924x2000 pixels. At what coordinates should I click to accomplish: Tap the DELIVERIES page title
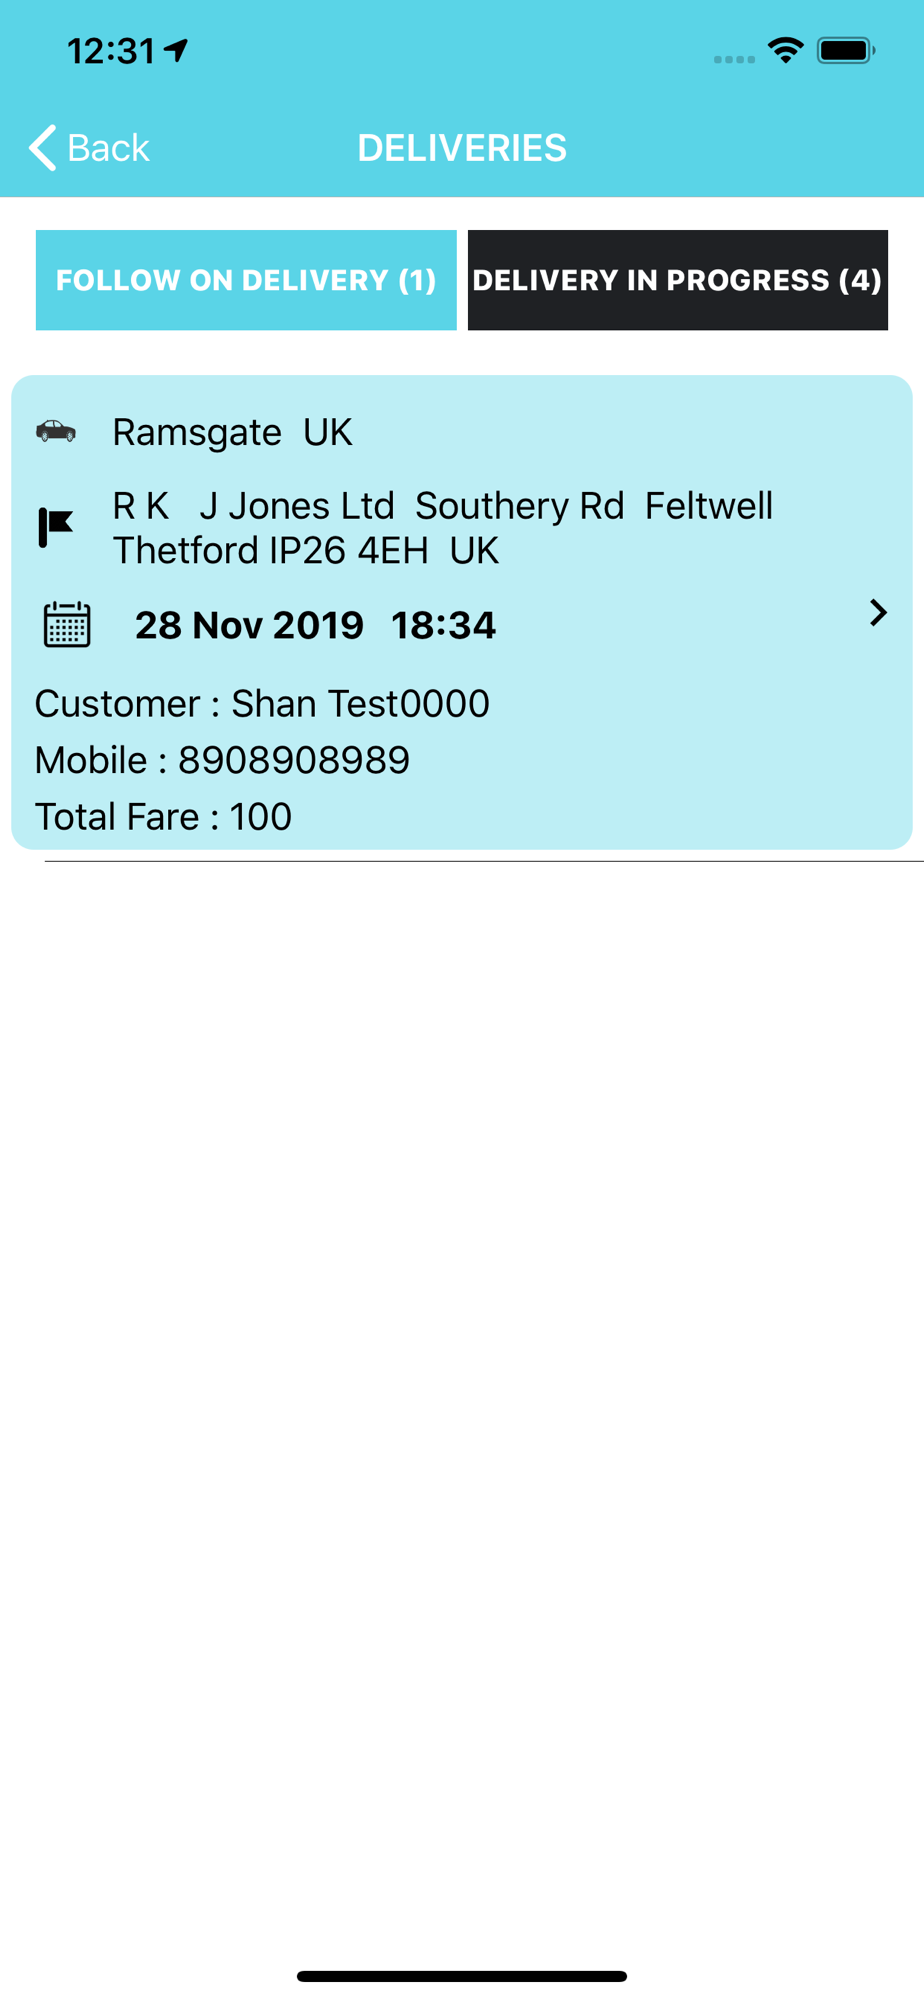tap(462, 148)
